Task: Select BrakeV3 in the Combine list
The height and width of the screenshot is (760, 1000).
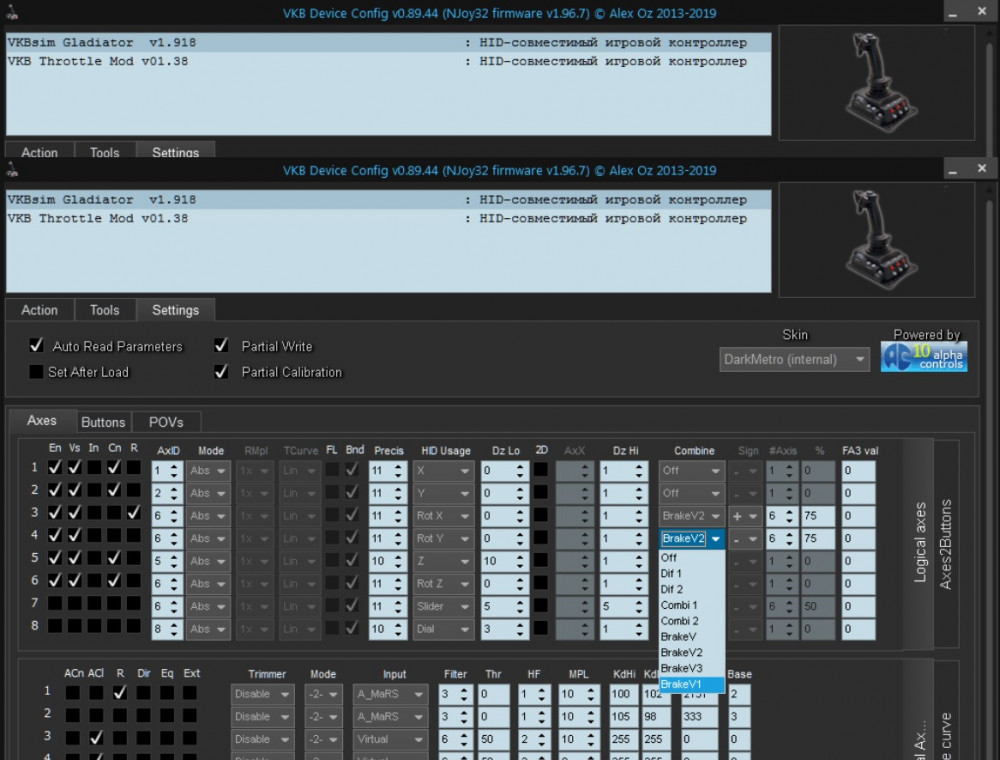Action: click(691, 668)
